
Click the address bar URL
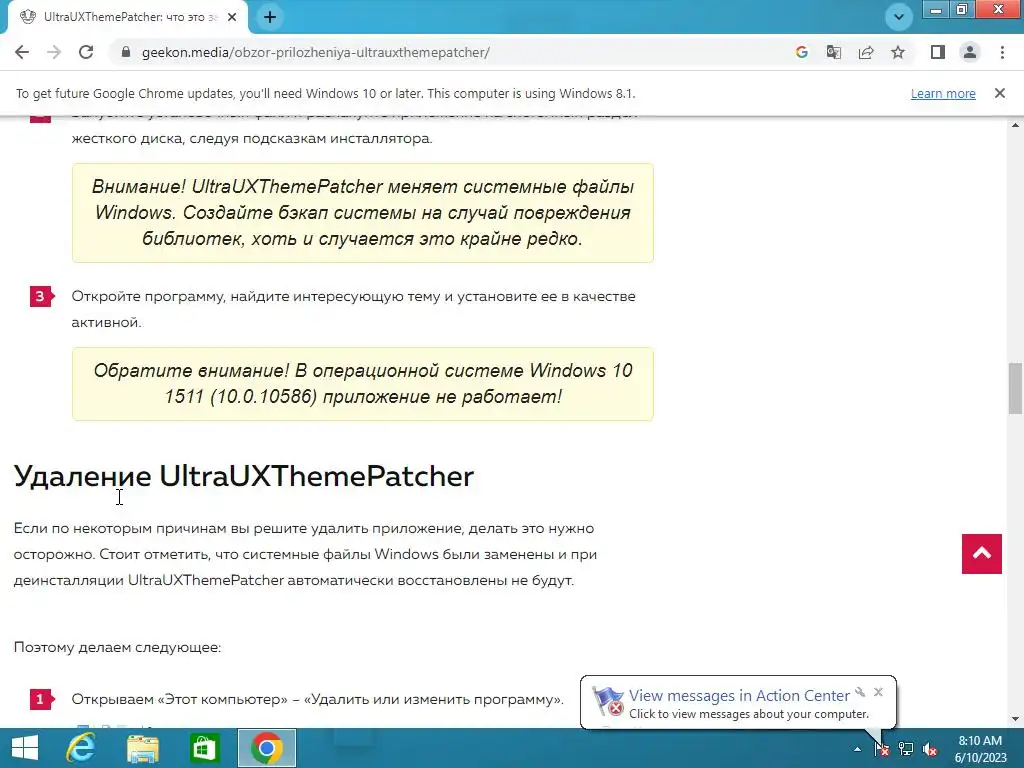coord(315,52)
